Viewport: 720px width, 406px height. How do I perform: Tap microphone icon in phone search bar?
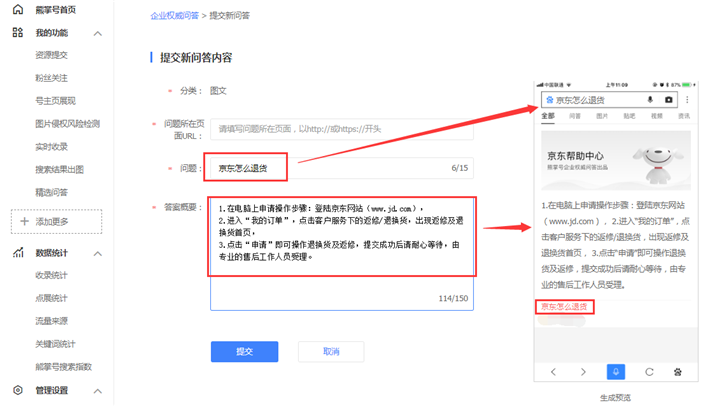(650, 100)
